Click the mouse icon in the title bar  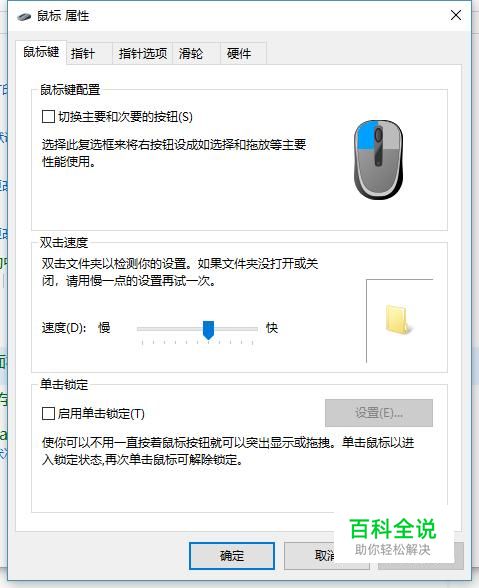pyautogui.click(x=24, y=16)
